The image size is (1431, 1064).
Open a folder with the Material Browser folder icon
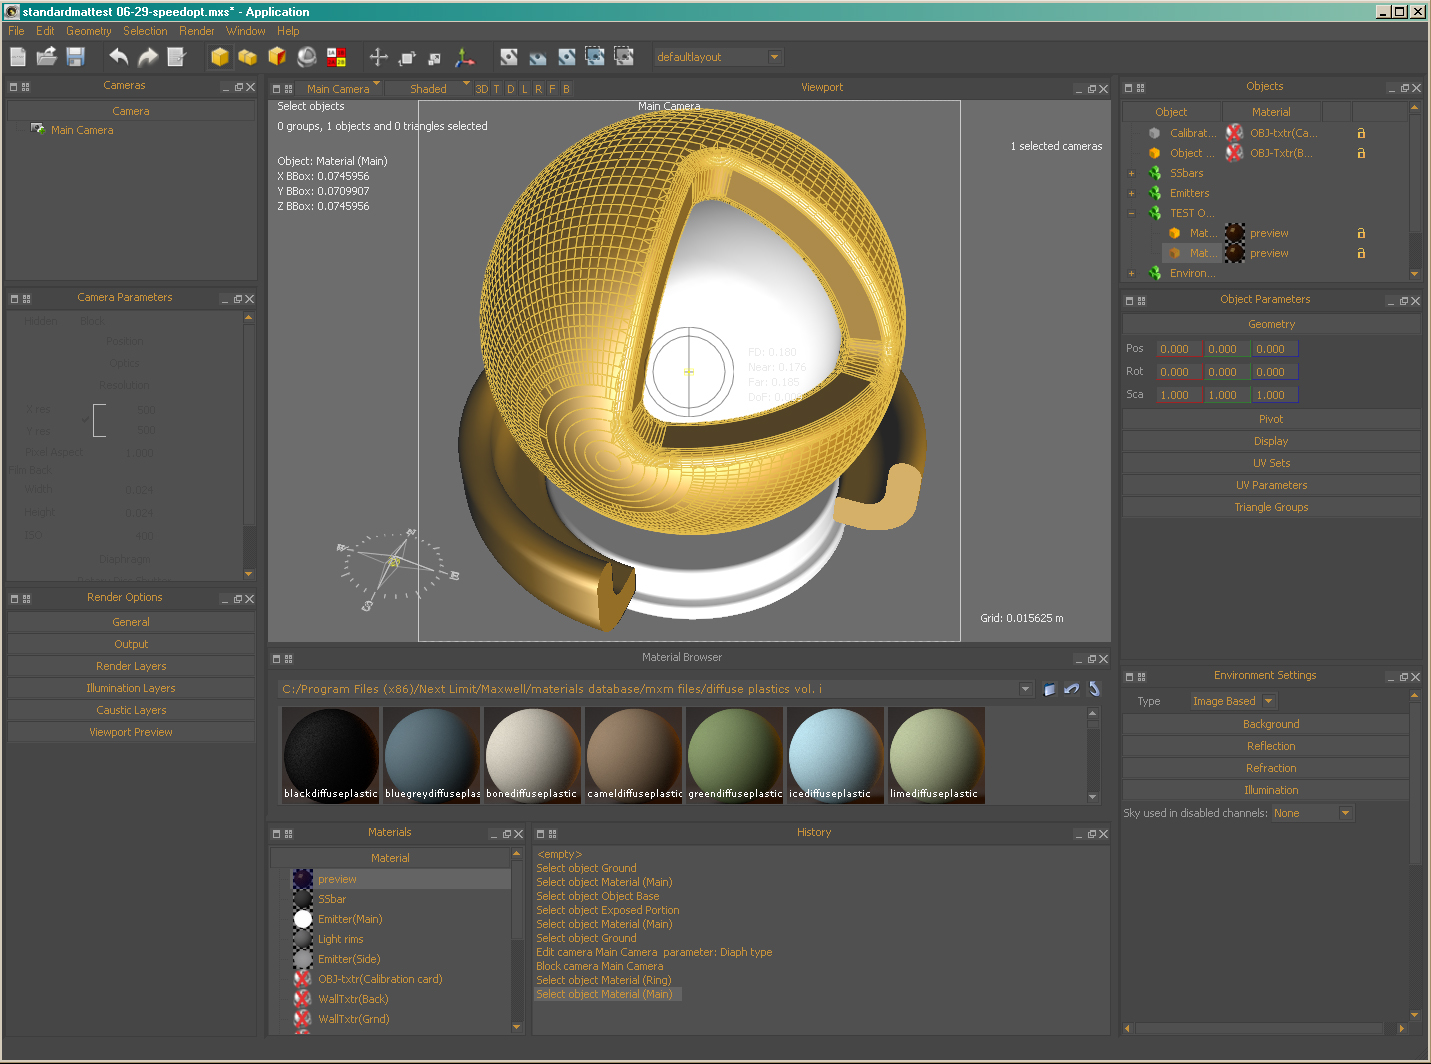[x=1049, y=688]
